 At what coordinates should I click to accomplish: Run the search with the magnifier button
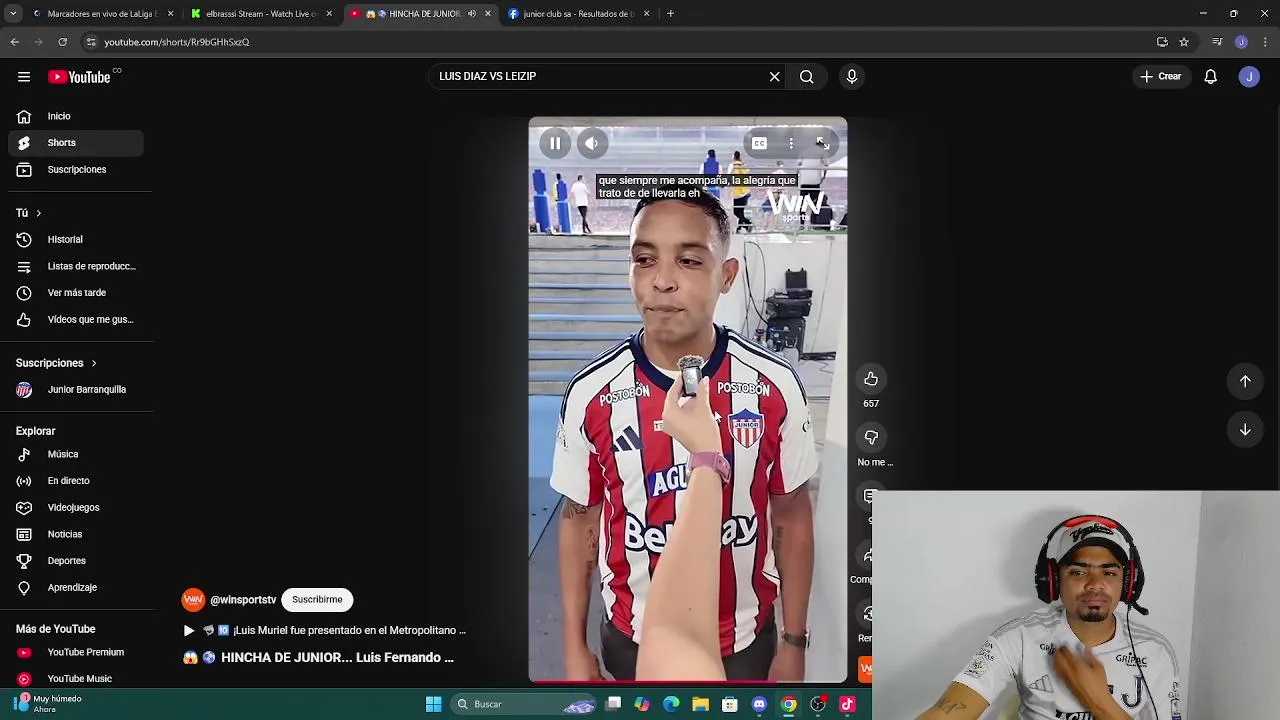point(807,77)
